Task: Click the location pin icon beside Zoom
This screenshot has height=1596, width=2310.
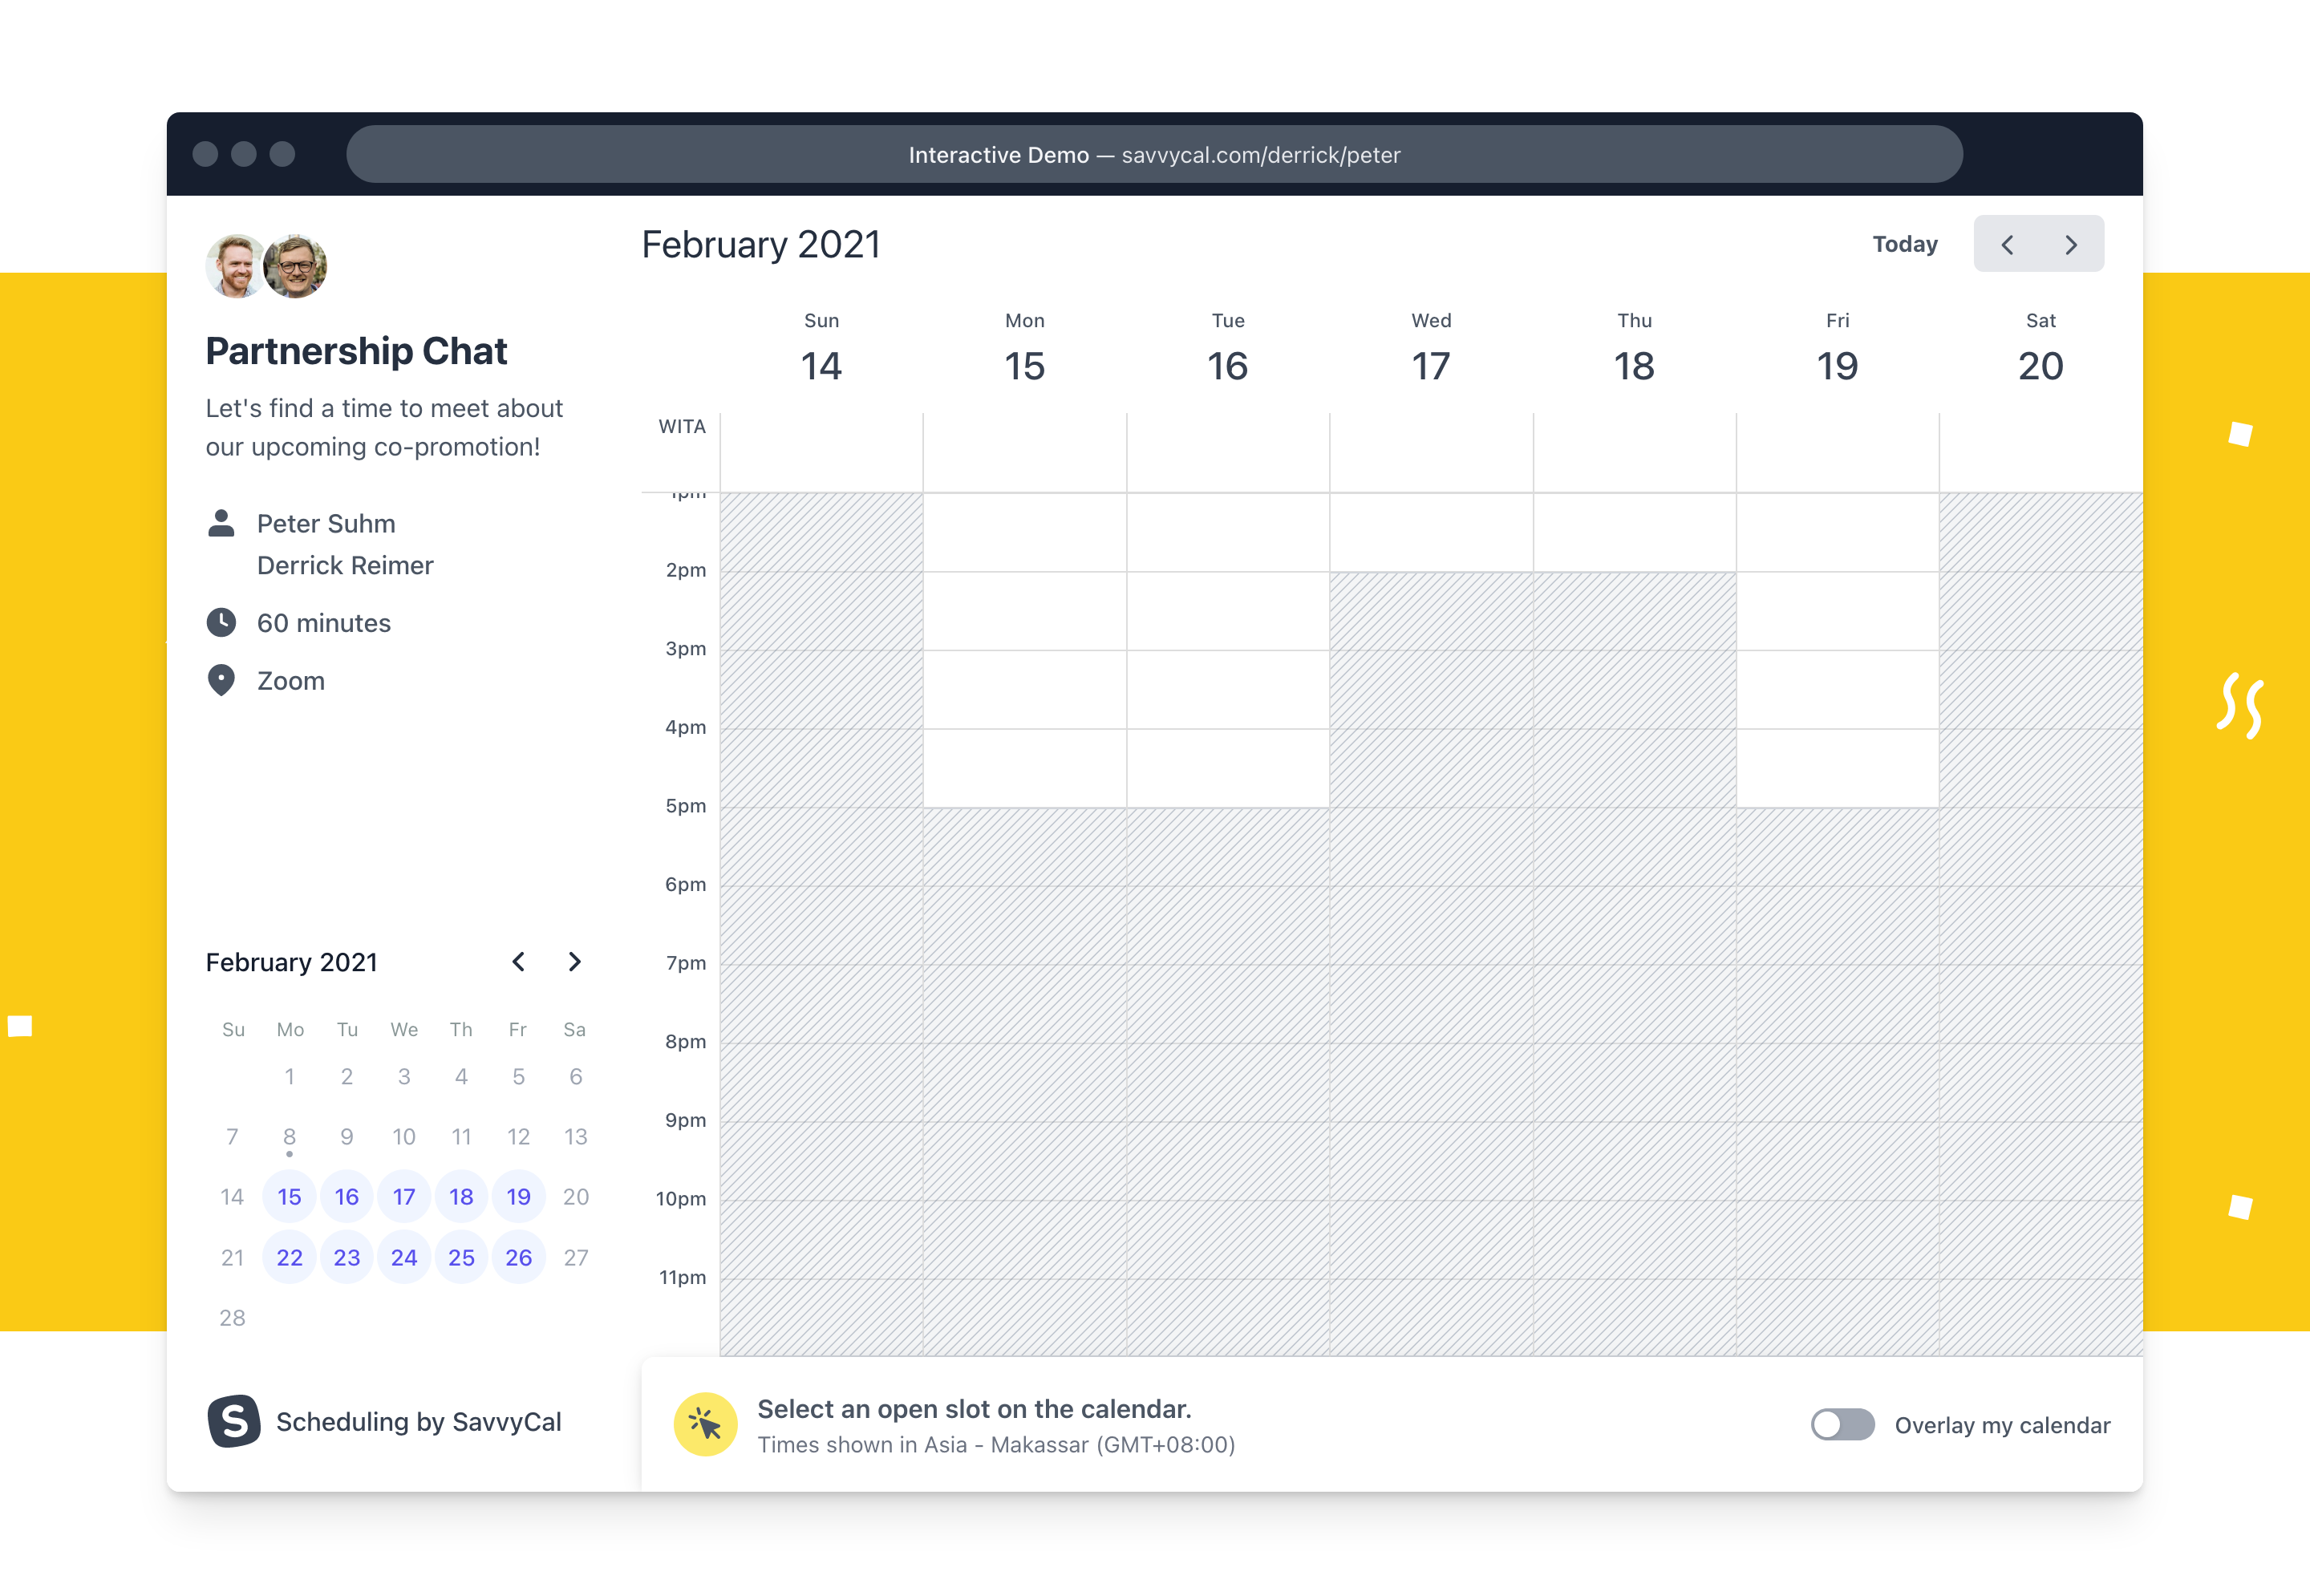Action: click(221, 681)
